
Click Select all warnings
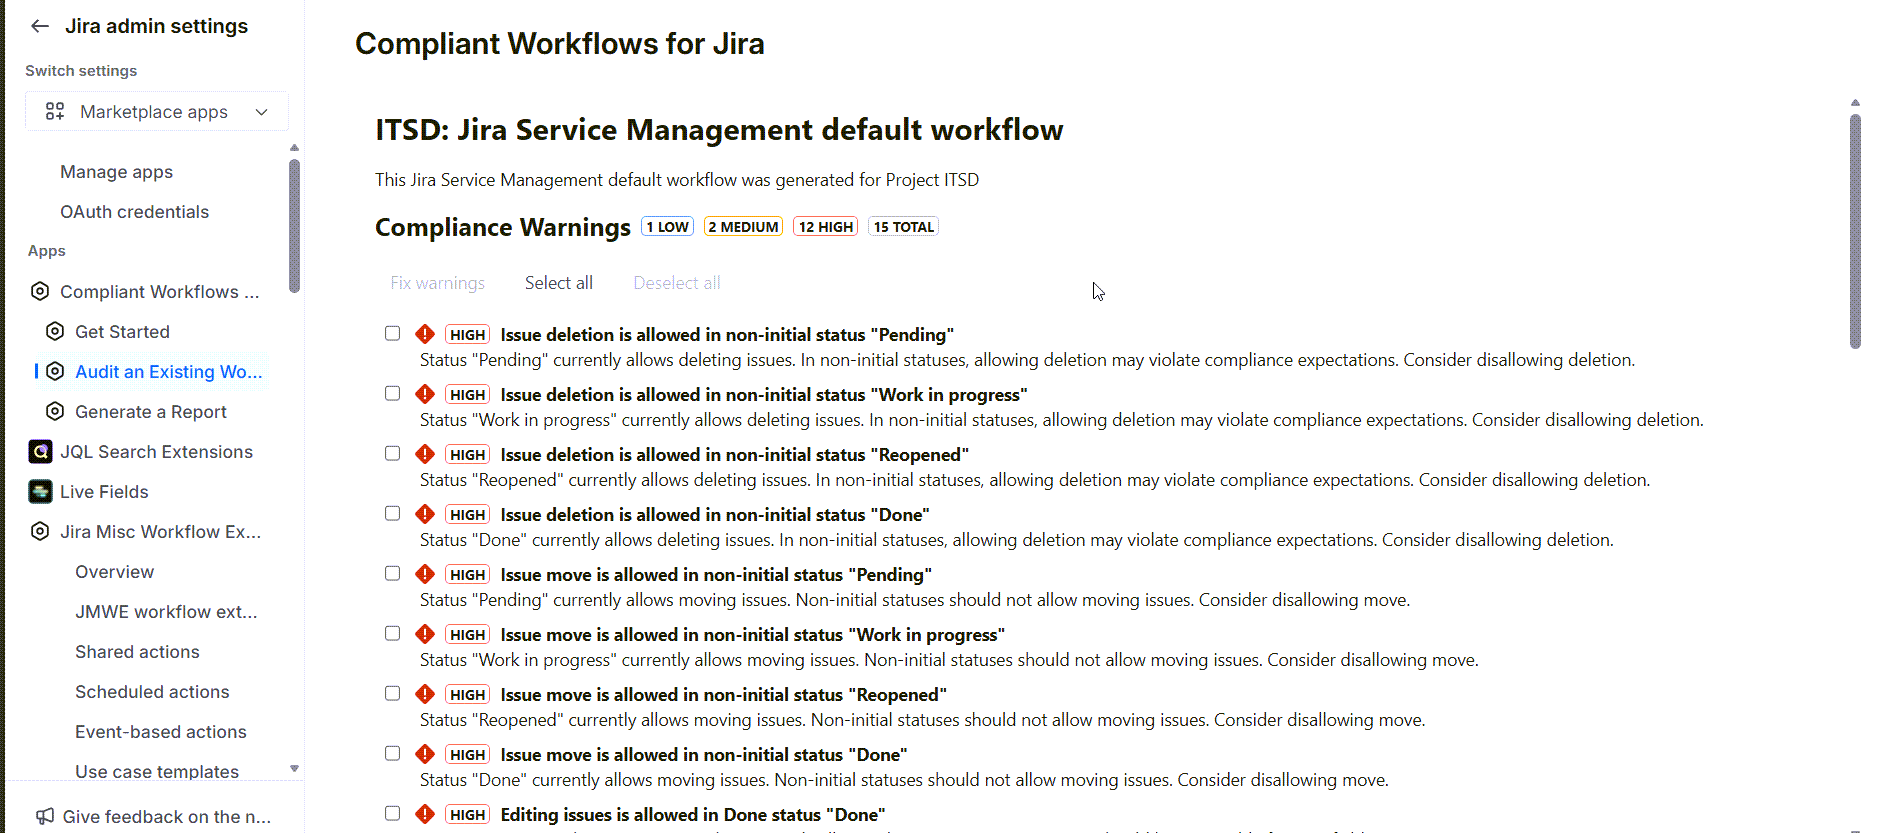[x=558, y=283]
